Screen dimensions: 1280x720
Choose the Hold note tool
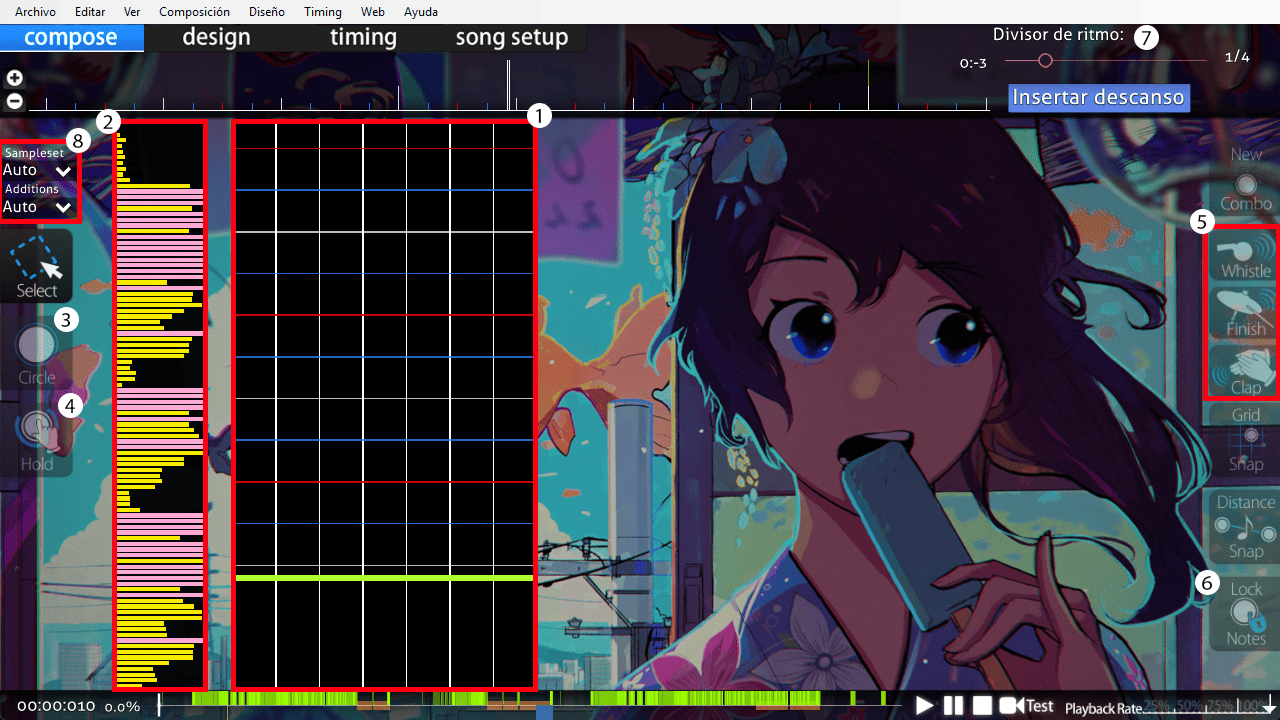coord(37,440)
